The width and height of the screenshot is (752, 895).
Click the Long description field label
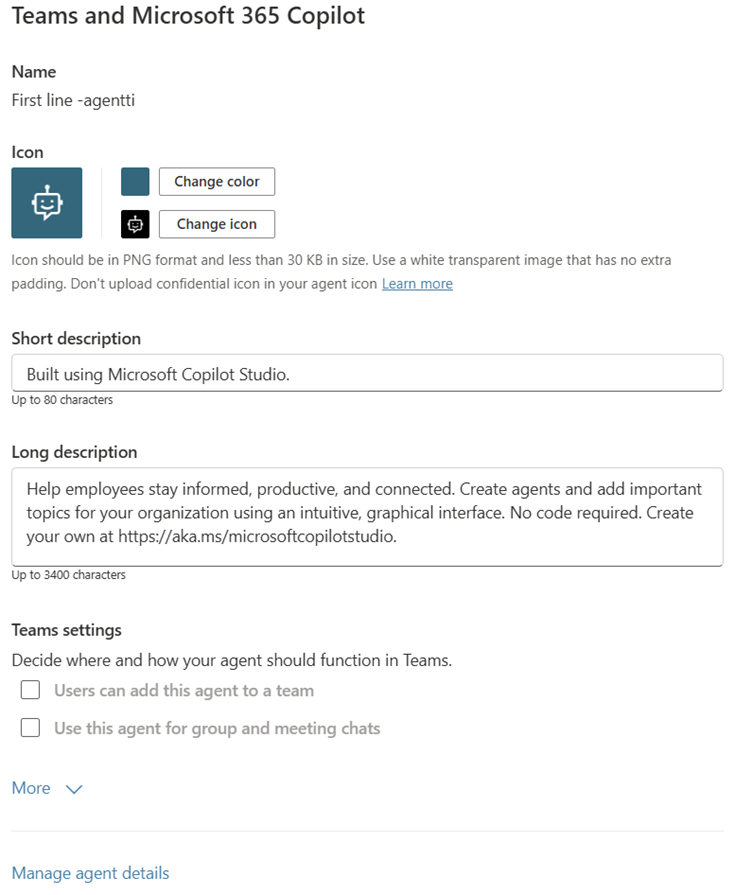click(74, 452)
